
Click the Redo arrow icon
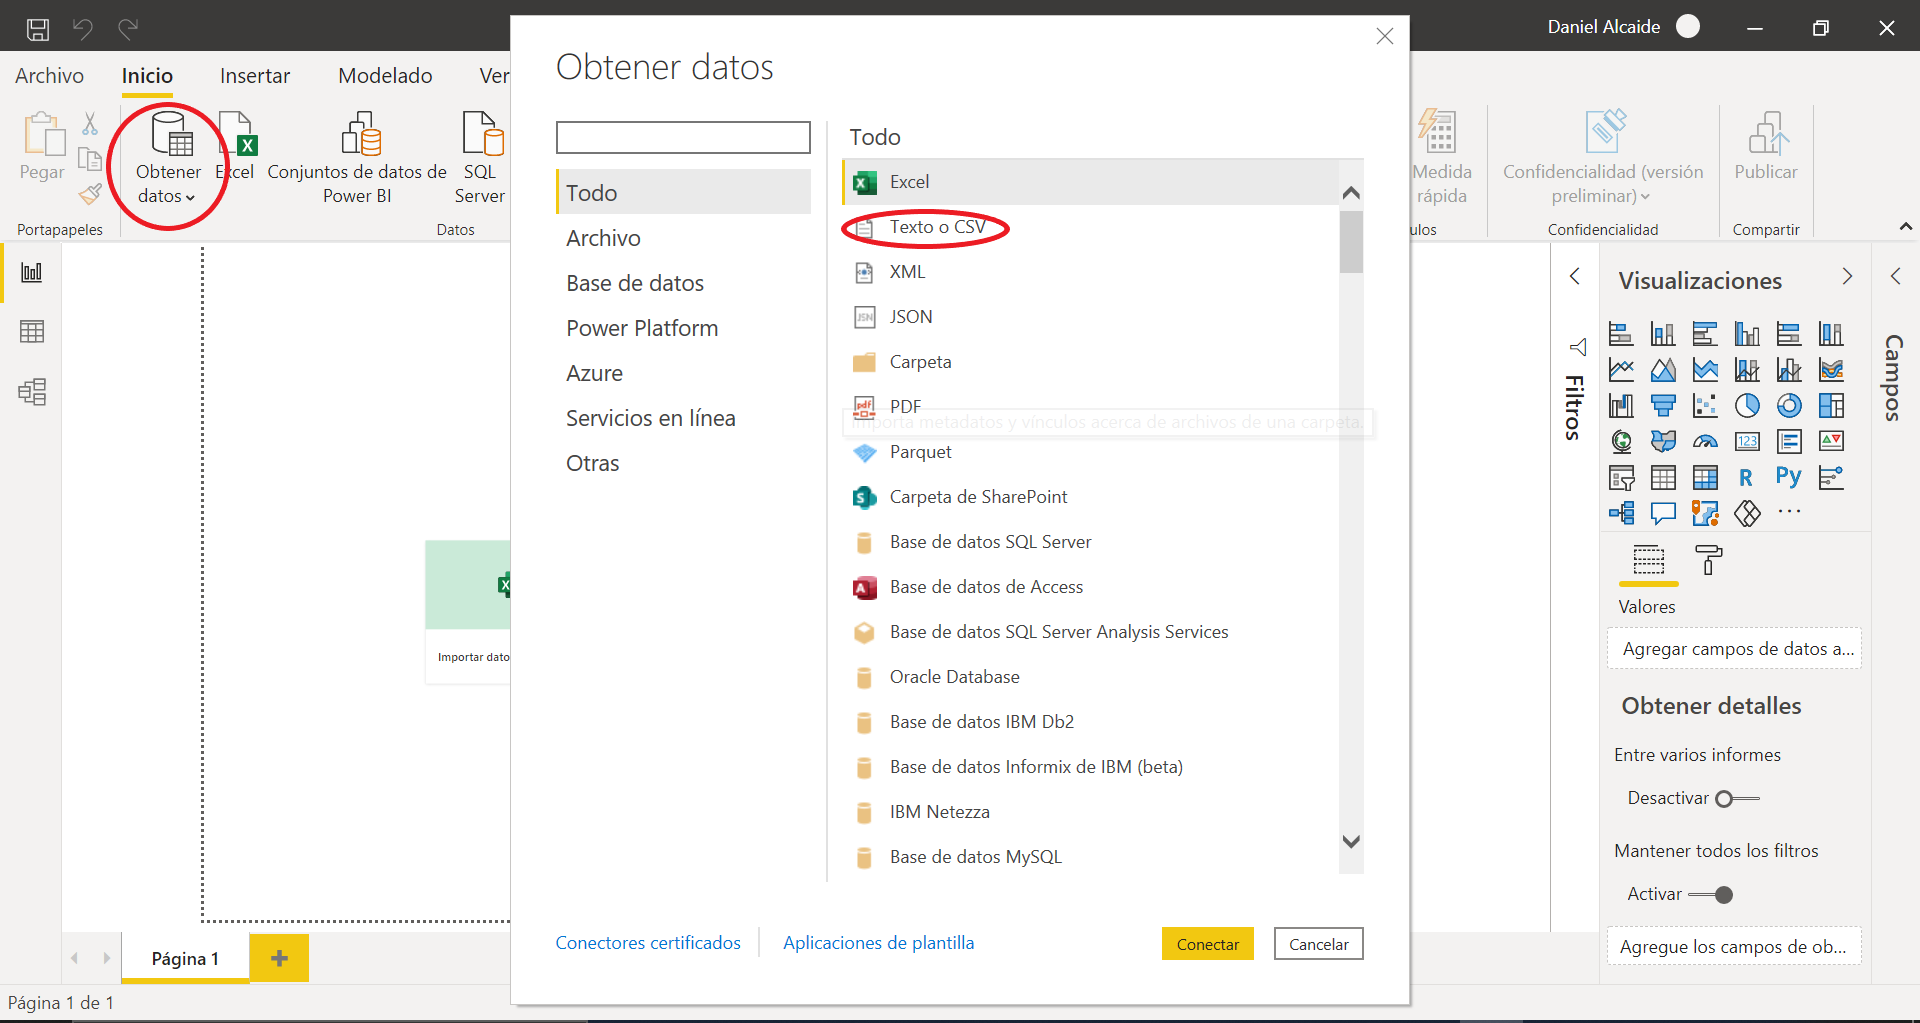click(128, 28)
